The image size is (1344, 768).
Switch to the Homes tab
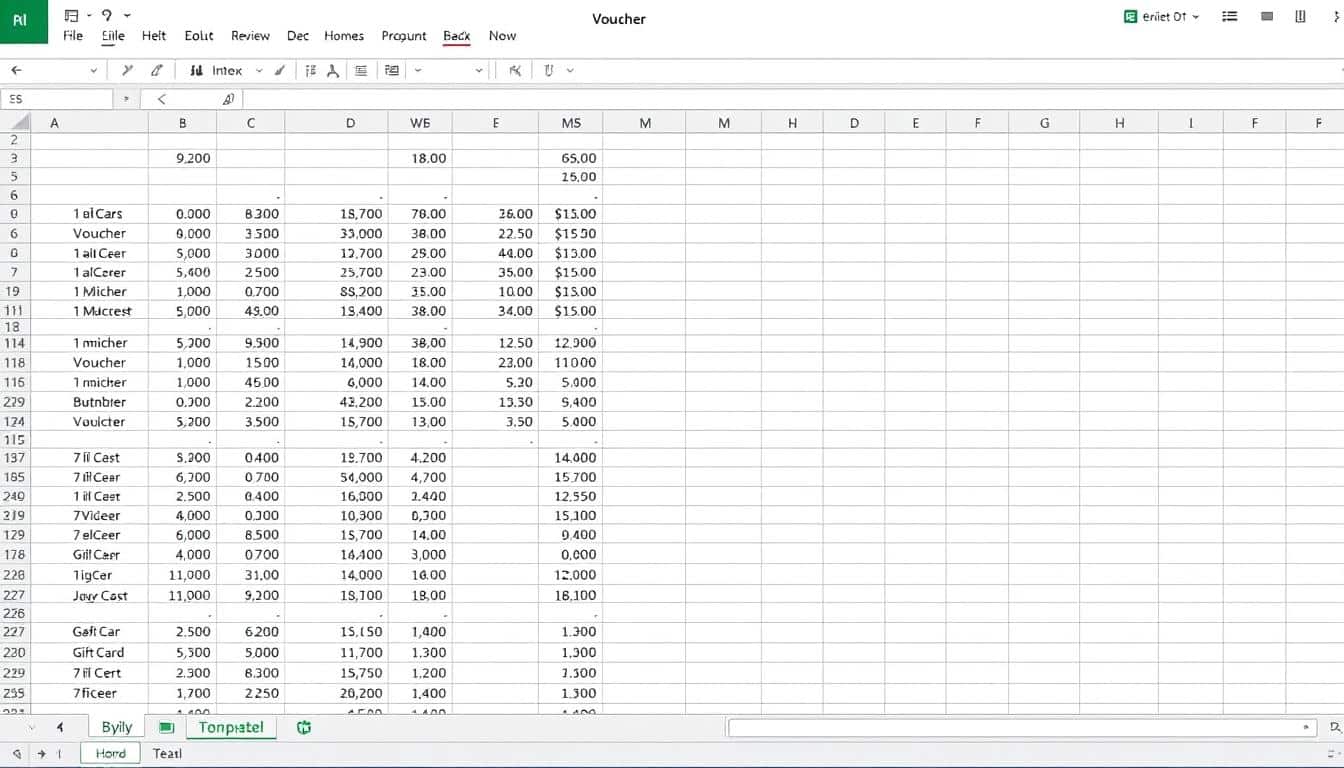(344, 35)
